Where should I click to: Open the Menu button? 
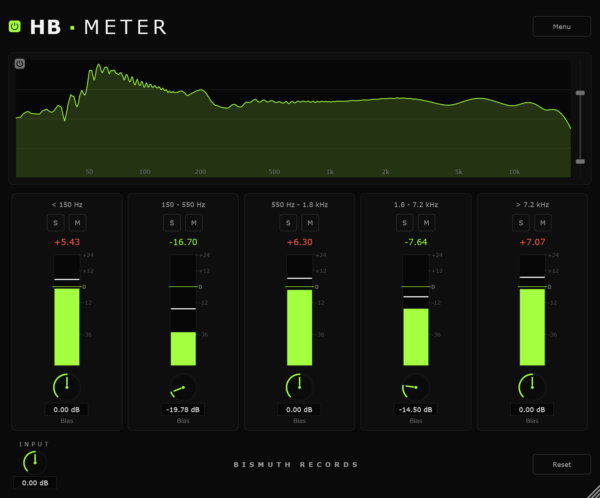click(561, 26)
